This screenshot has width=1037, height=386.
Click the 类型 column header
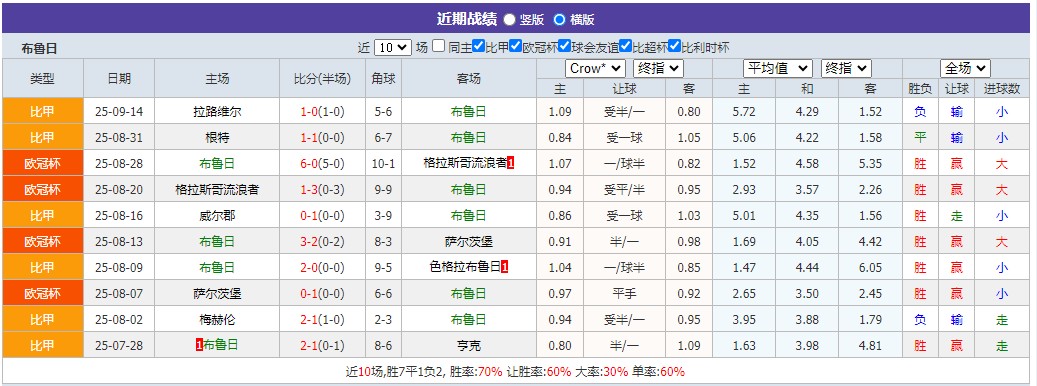(x=42, y=79)
